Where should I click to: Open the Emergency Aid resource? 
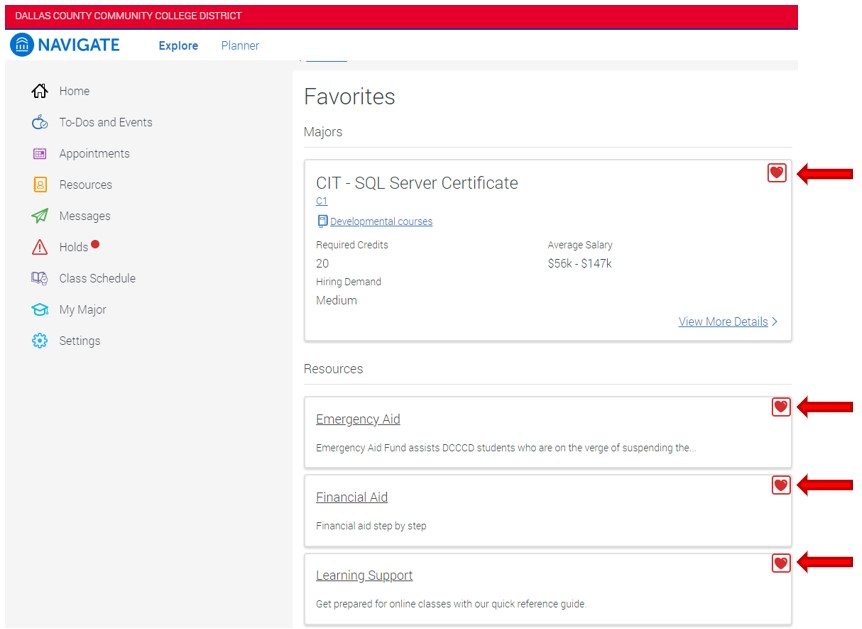point(357,419)
